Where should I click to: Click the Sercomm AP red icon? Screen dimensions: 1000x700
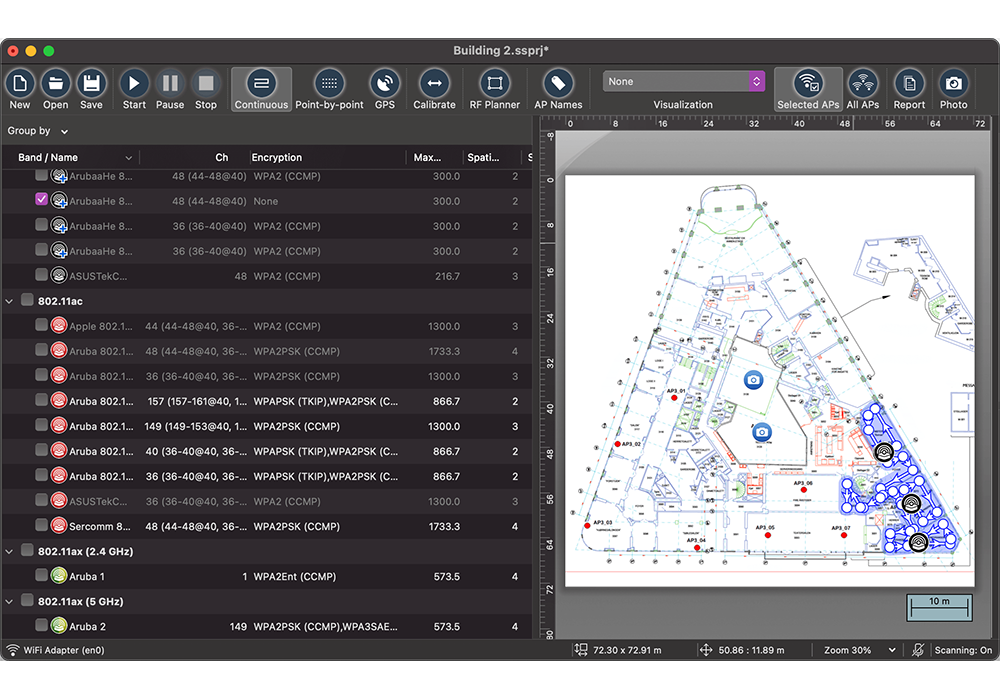[x=59, y=526]
